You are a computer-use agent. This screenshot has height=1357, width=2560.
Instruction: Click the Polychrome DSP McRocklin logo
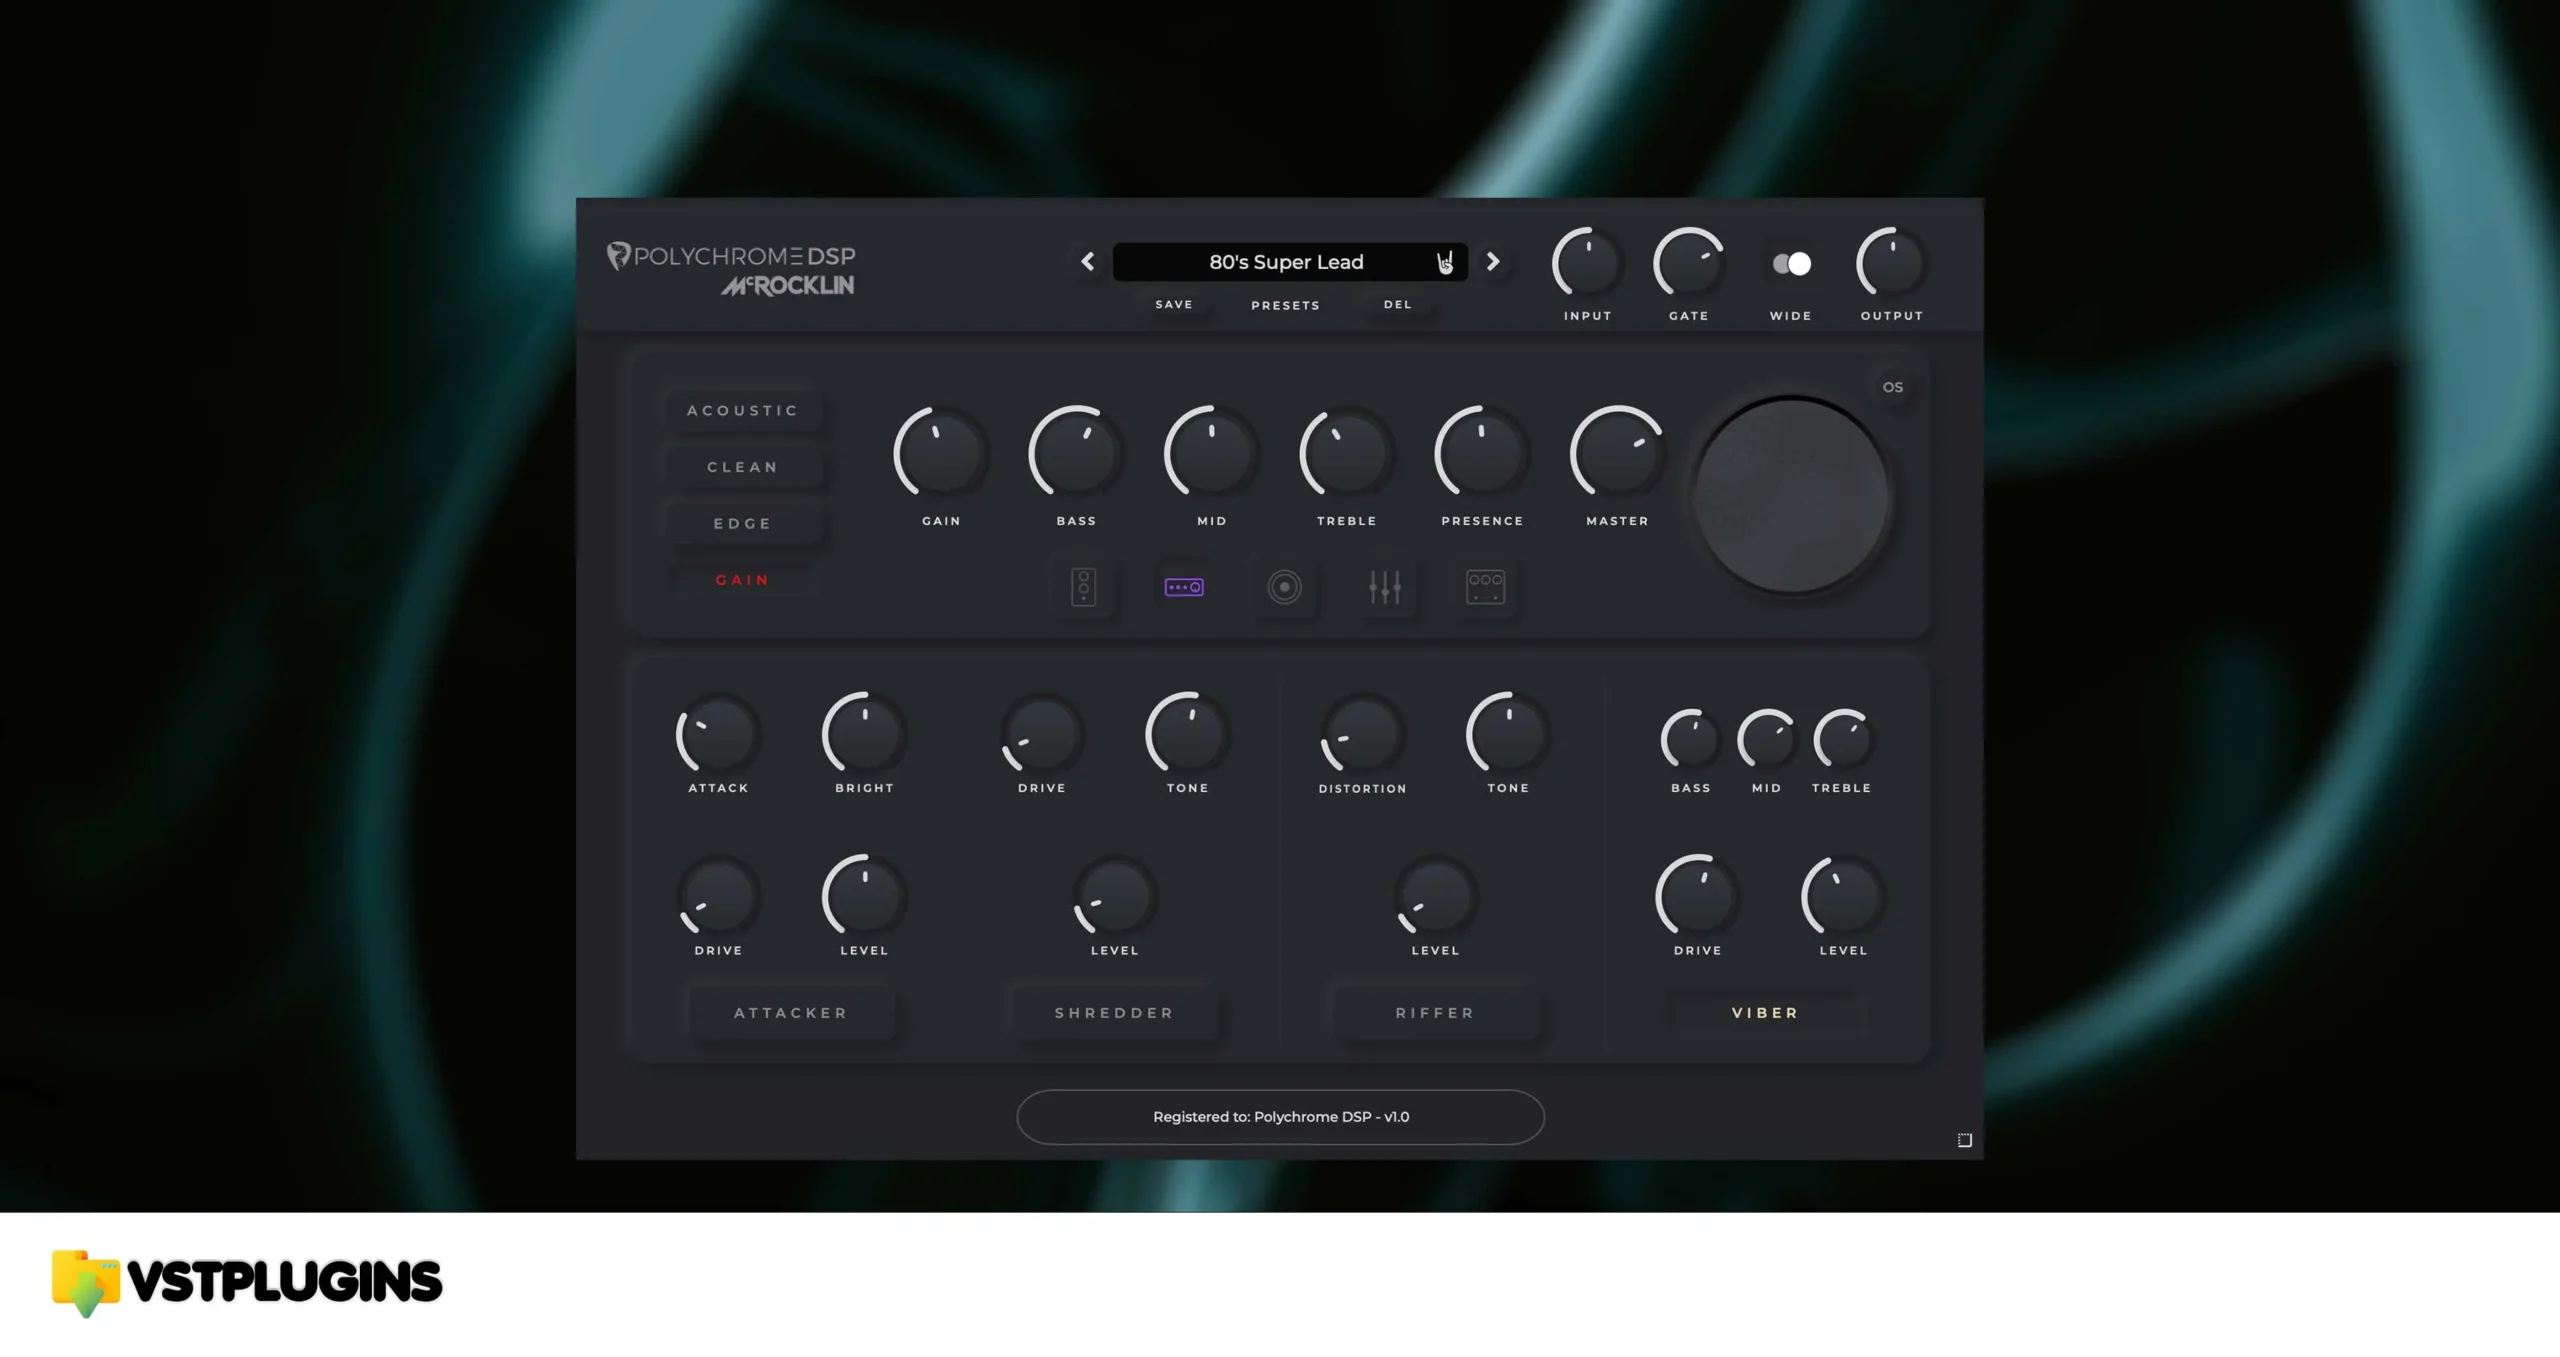coord(731,270)
